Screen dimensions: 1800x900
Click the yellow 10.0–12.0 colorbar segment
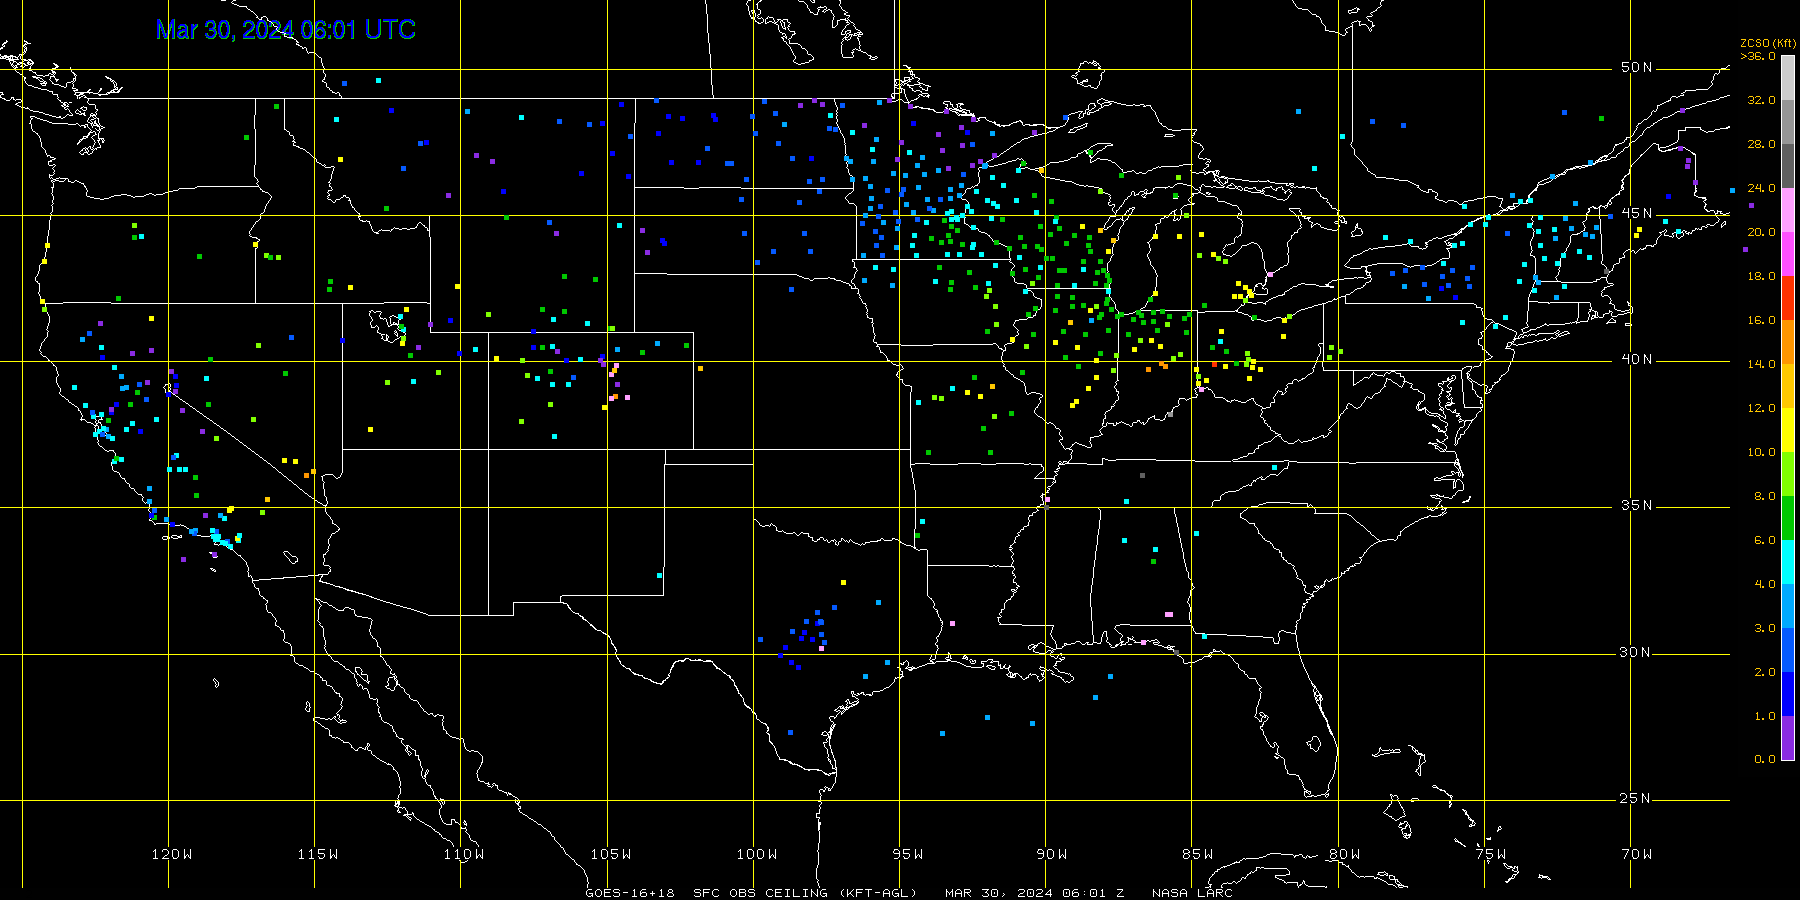(1788, 430)
